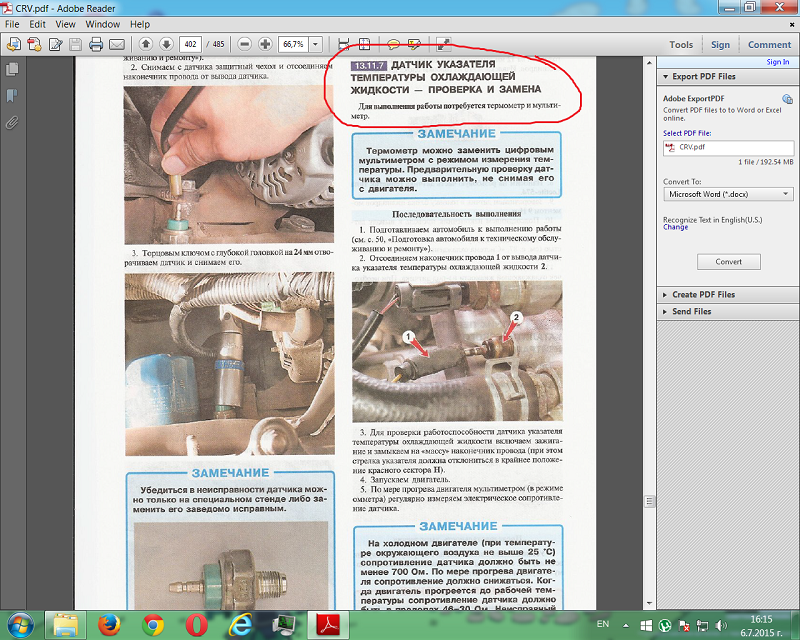Viewport: 800px width, 640px height.
Task: Switch to the Comment pane
Action: pyautogui.click(x=769, y=45)
